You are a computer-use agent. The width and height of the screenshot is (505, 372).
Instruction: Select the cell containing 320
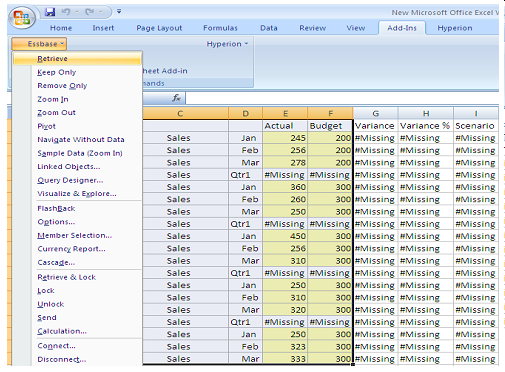click(285, 310)
